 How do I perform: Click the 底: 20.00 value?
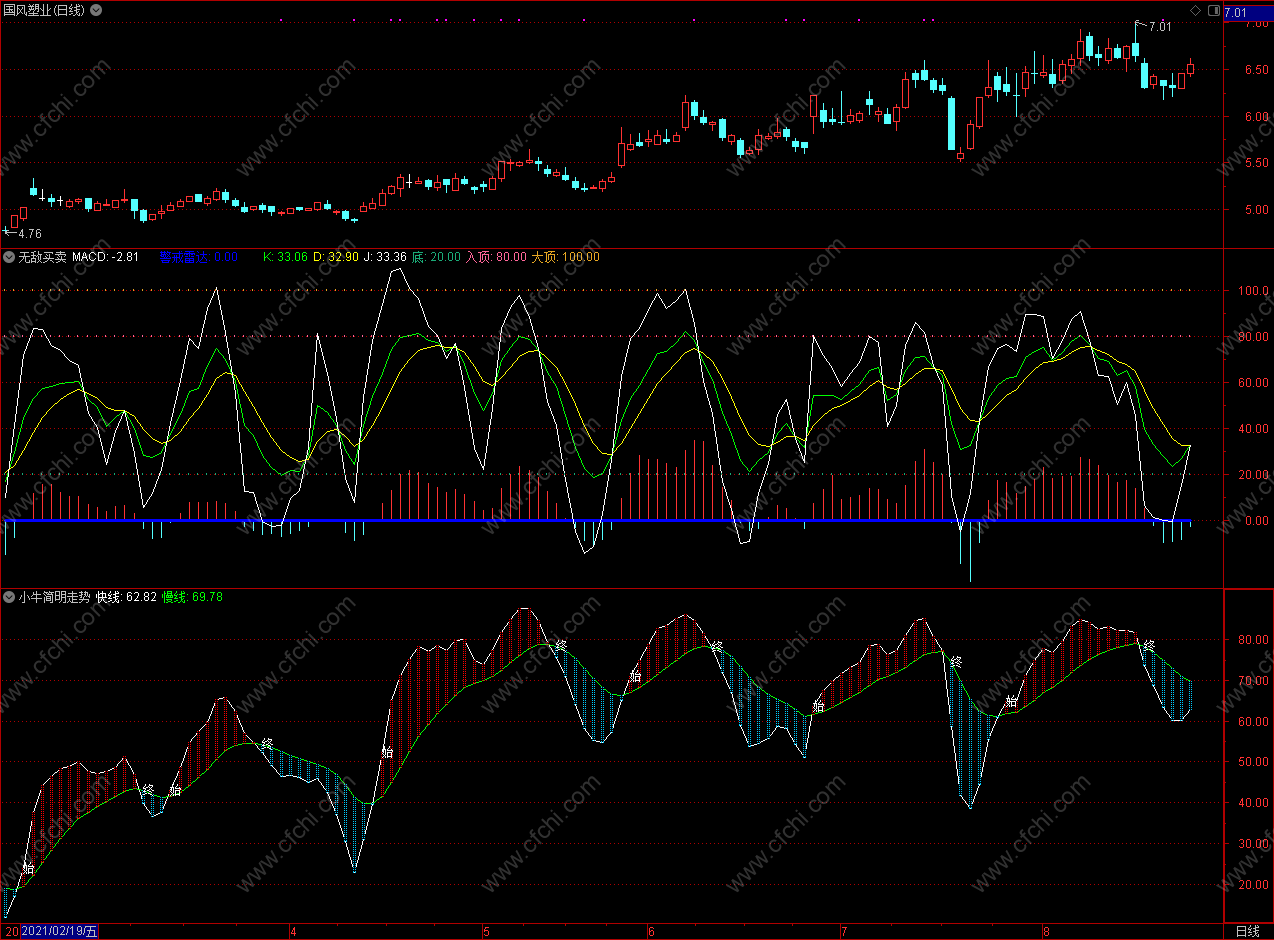click(436, 257)
